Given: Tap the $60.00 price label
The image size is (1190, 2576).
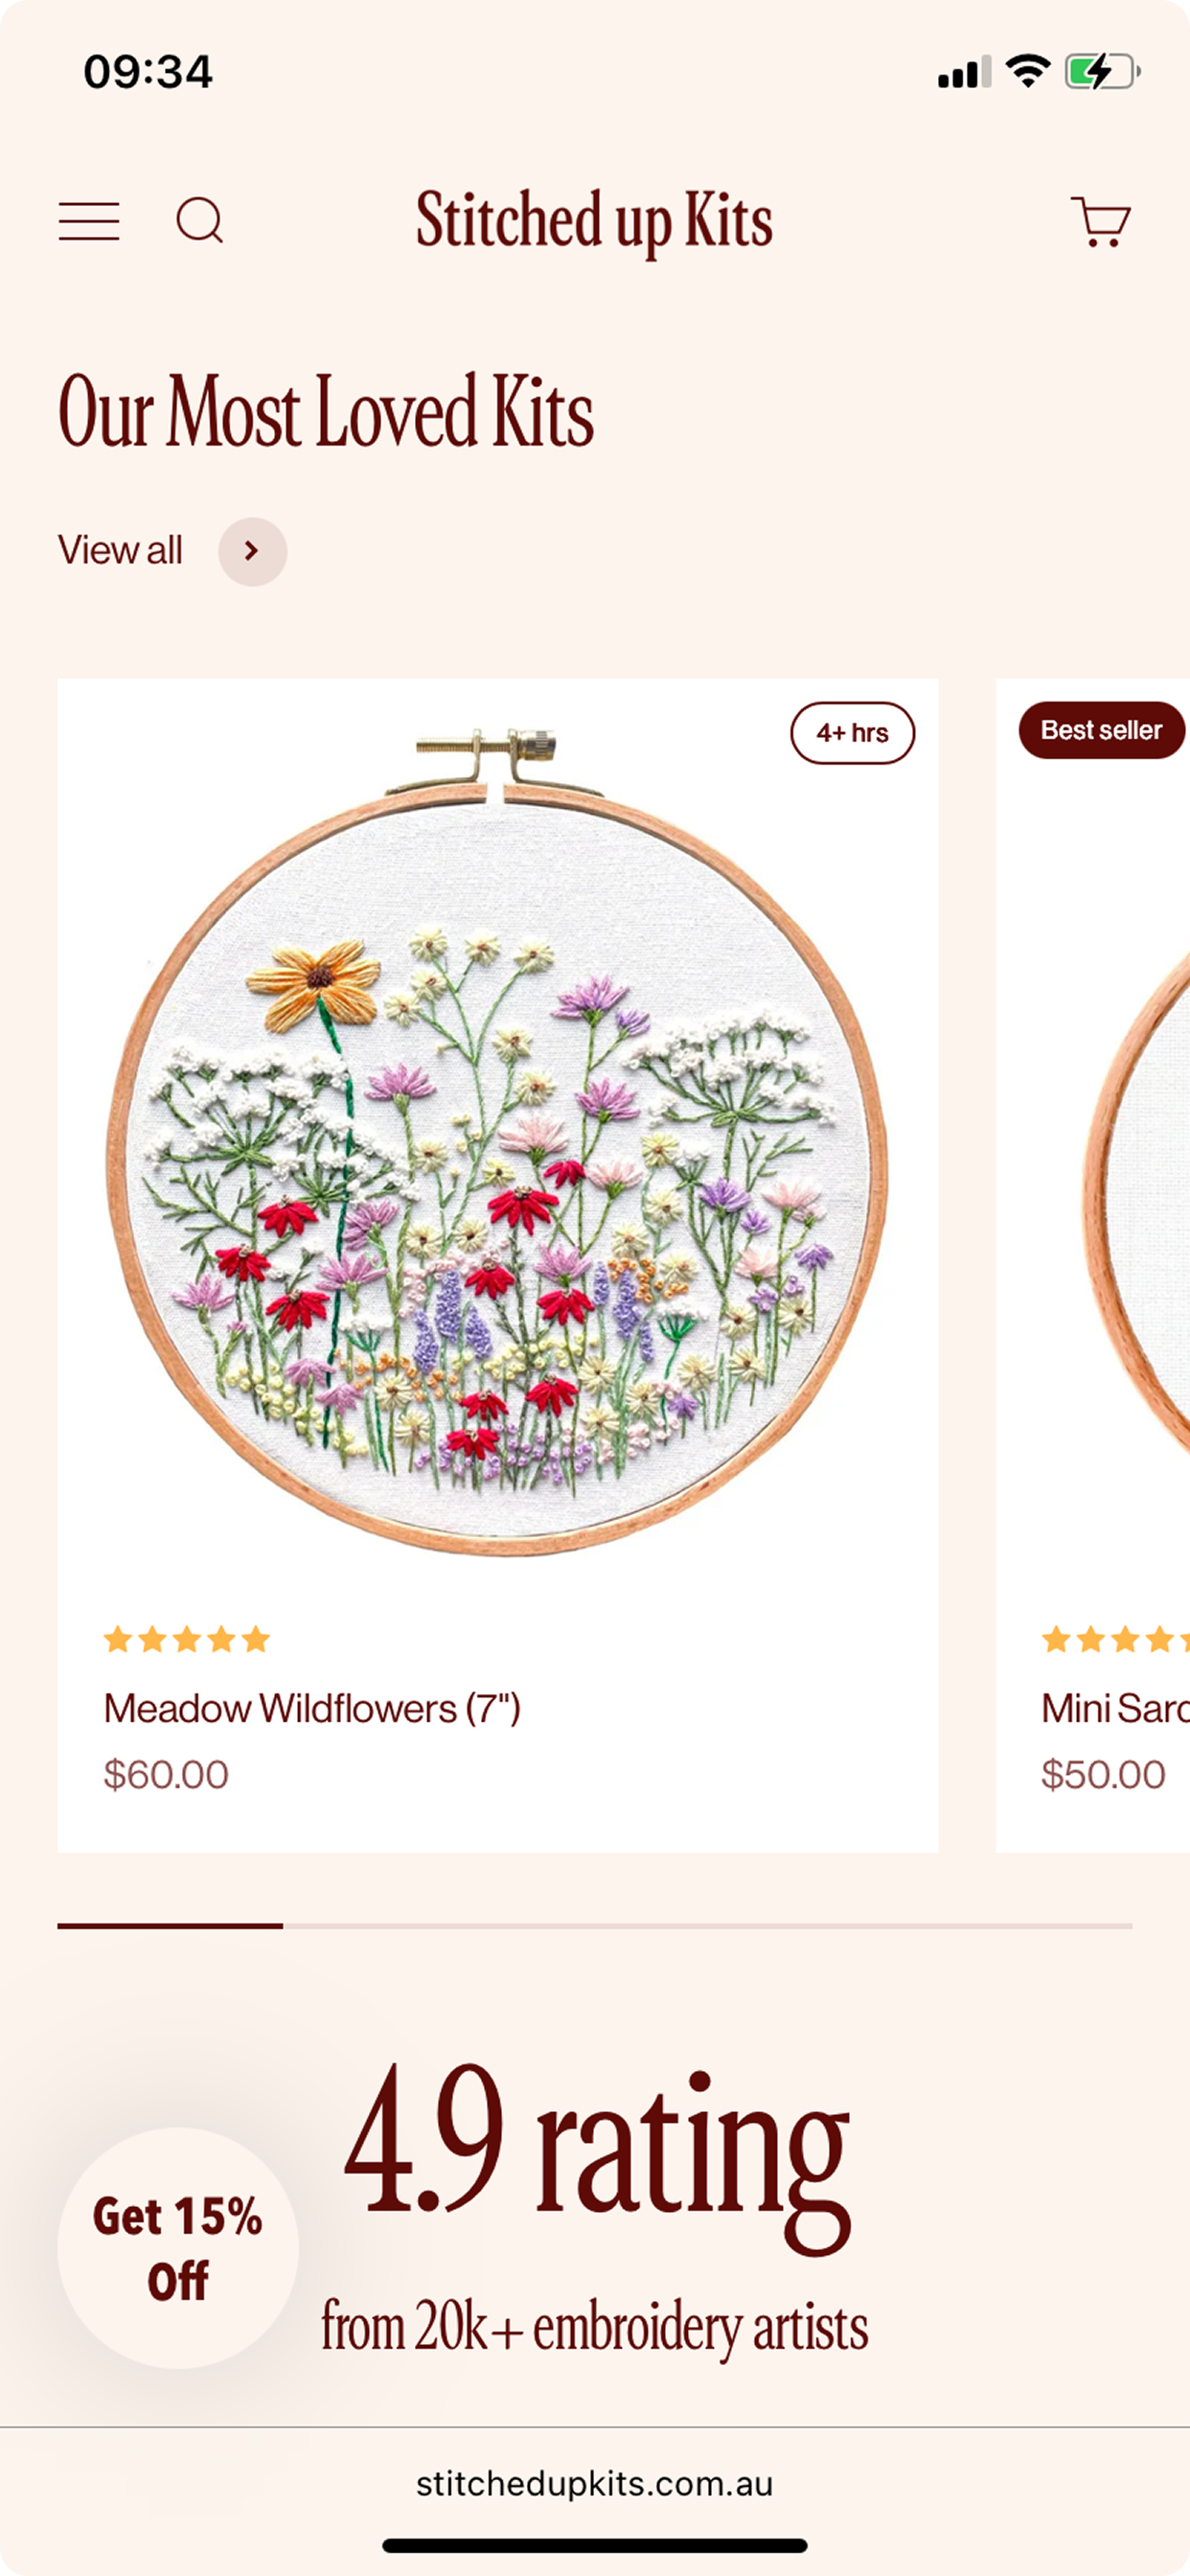Looking at the screenshot, I should point(166,1774).
